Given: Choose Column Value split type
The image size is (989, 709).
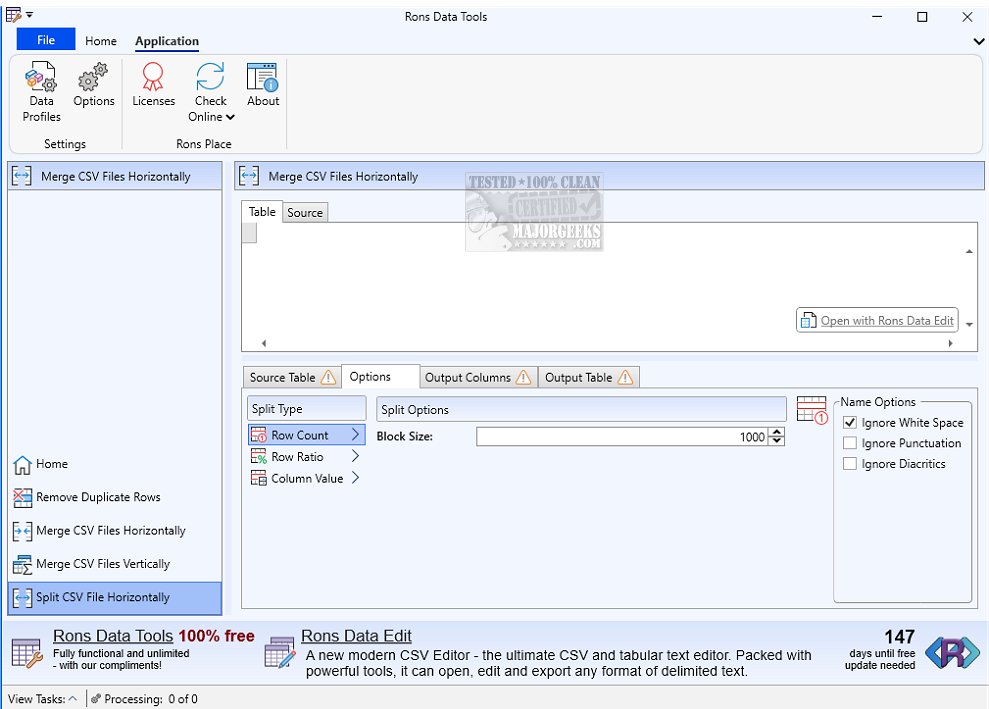Looking at the screenshot, I should click(x=307, y=478).
